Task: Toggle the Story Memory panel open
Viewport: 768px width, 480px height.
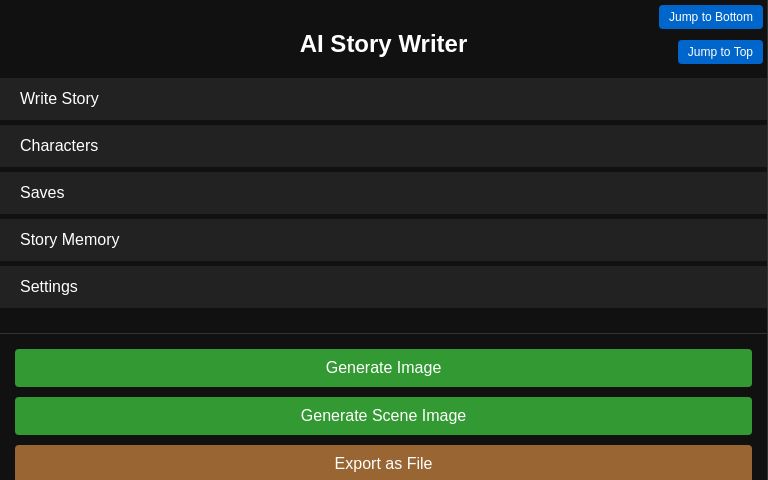Action: point(383,240)
